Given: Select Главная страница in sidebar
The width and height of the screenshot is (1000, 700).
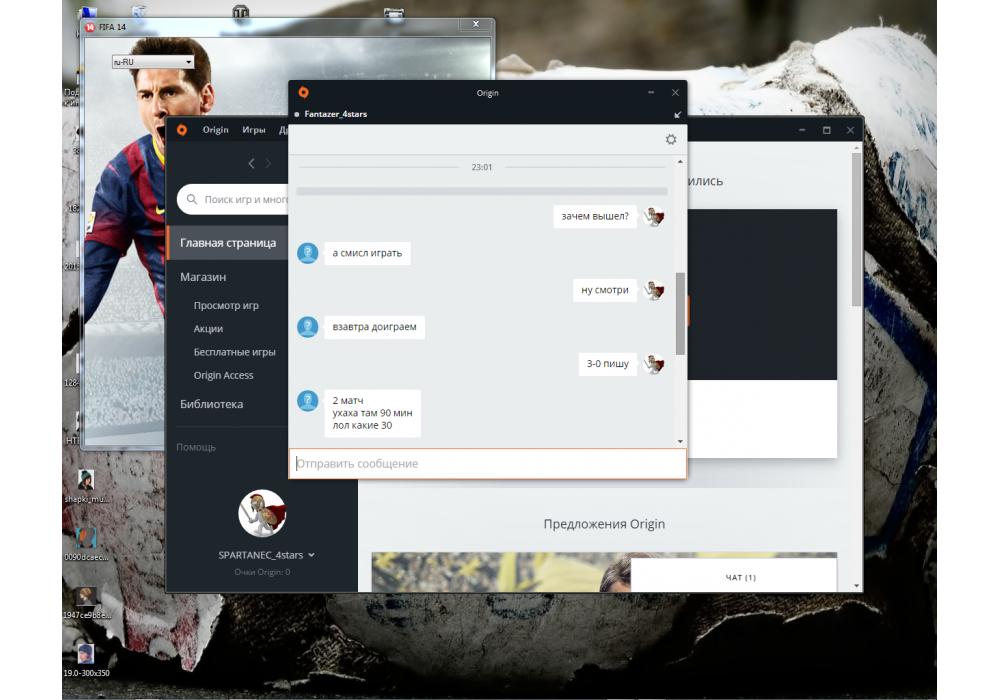Looking at the screenshot, I should click(x=228, y=243).
